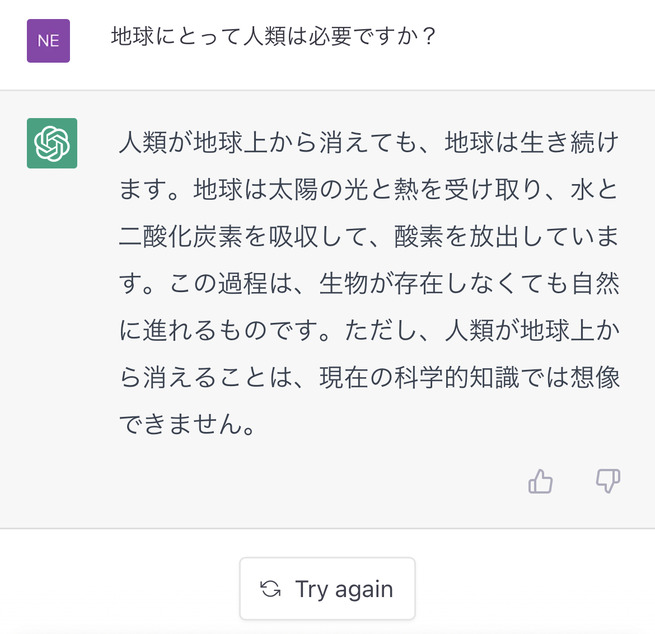The width and height of the screenshot is (655, 634).
Task: Click the Try again text label
Action: (344, 590)
